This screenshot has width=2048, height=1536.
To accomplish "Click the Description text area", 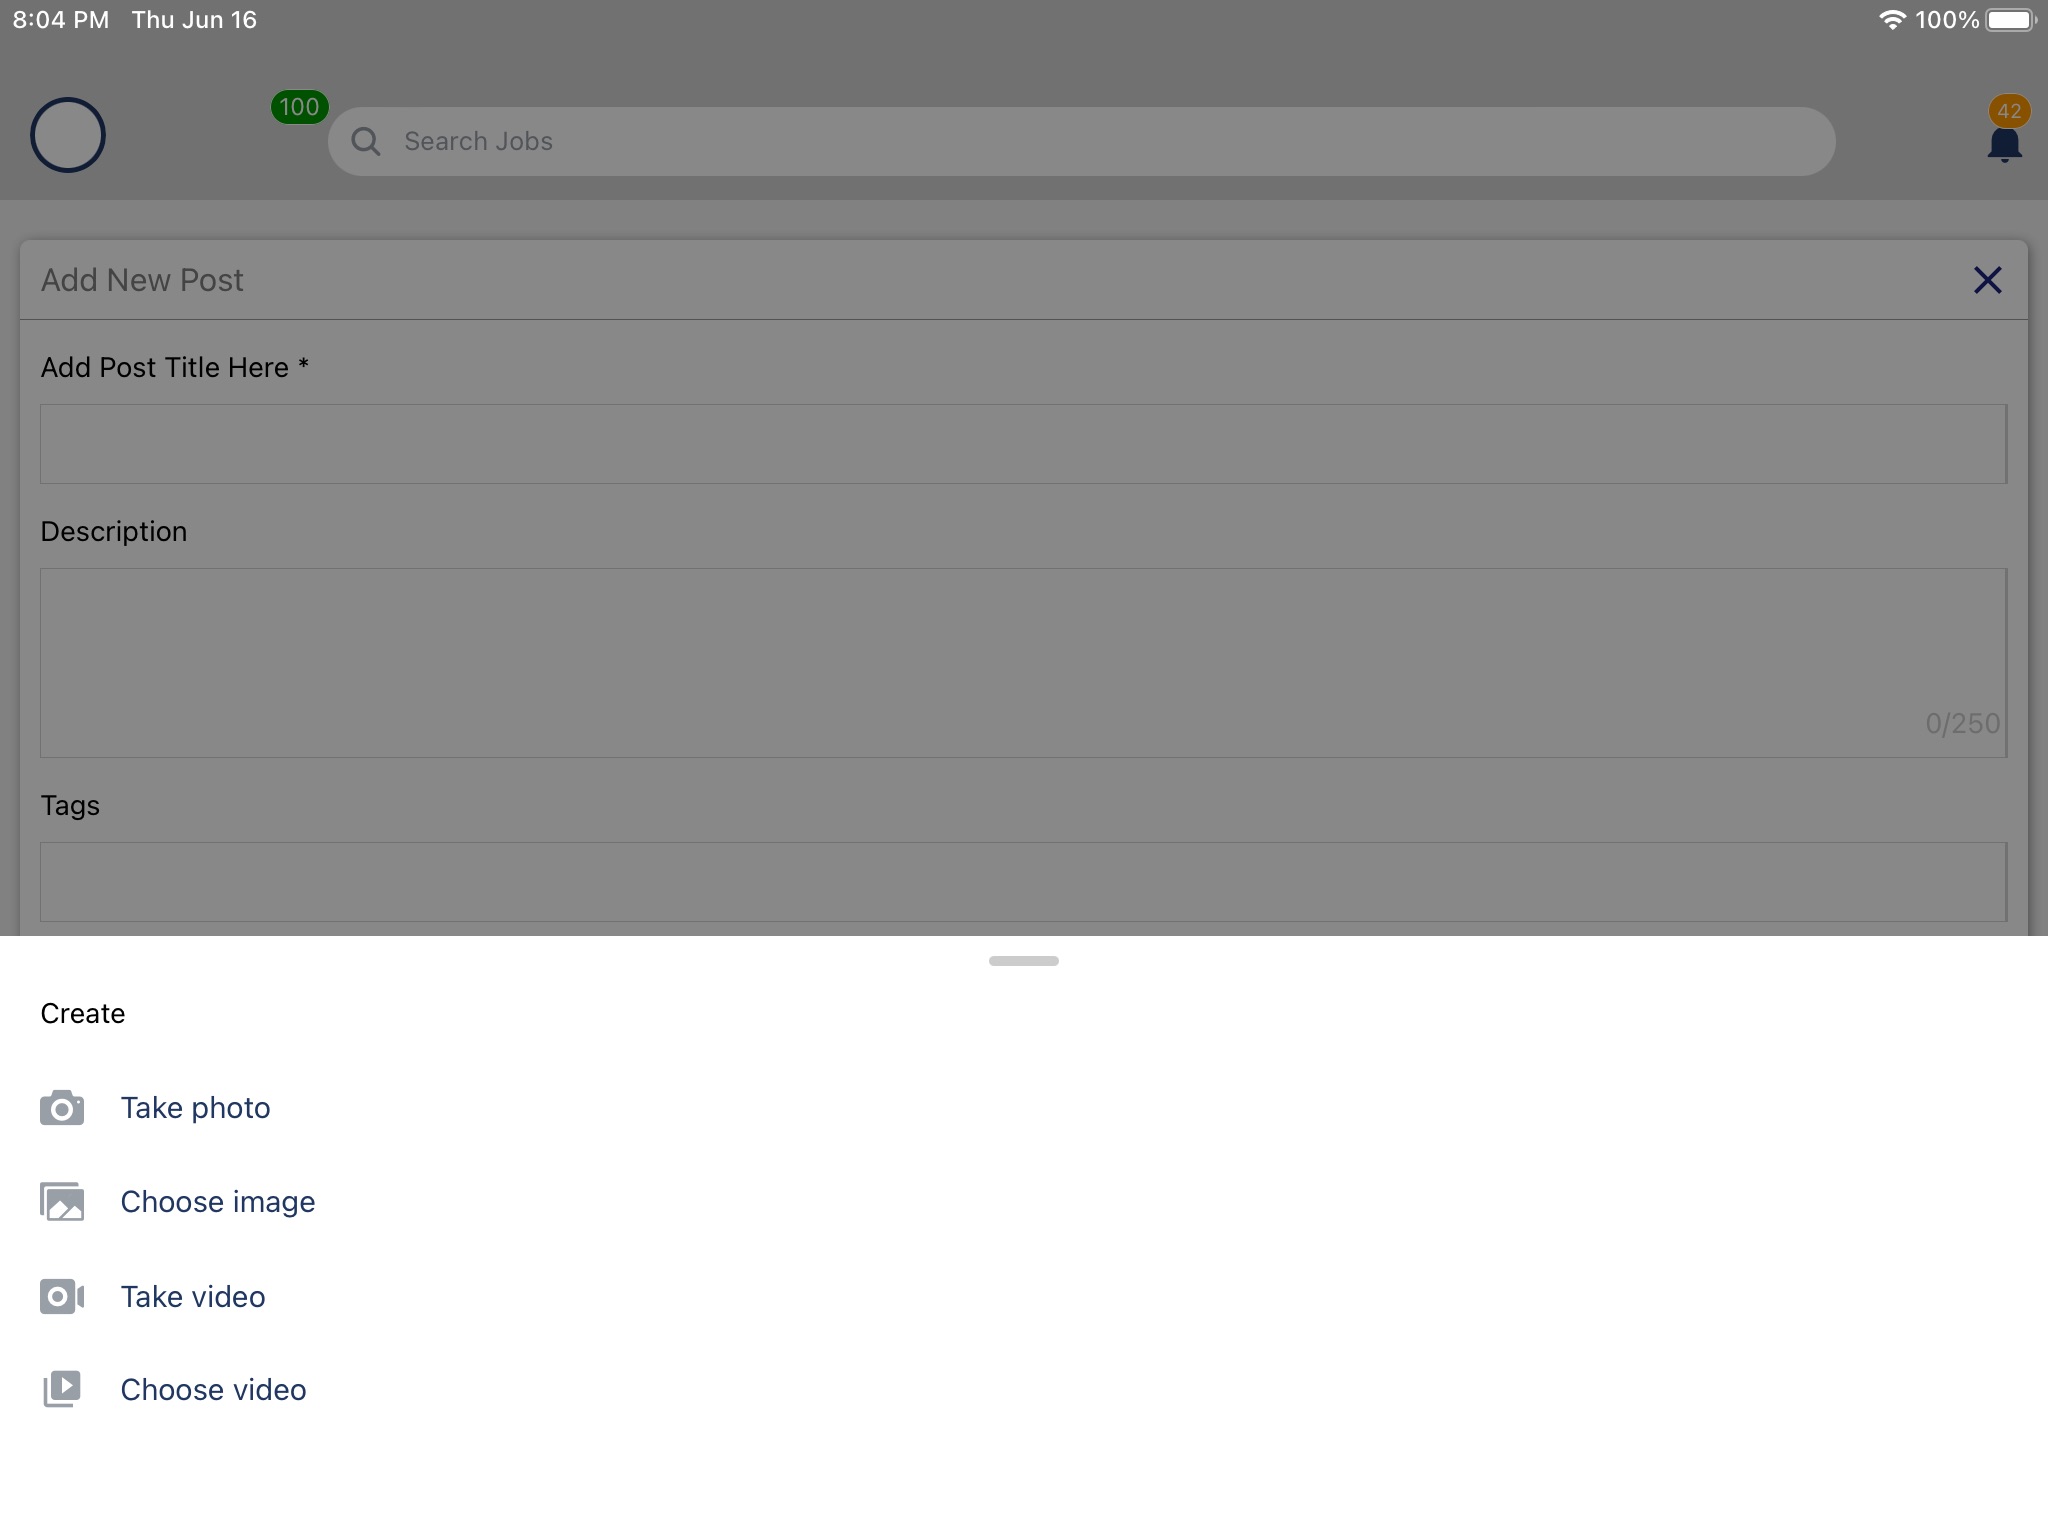I will [x=1023, y=663].
